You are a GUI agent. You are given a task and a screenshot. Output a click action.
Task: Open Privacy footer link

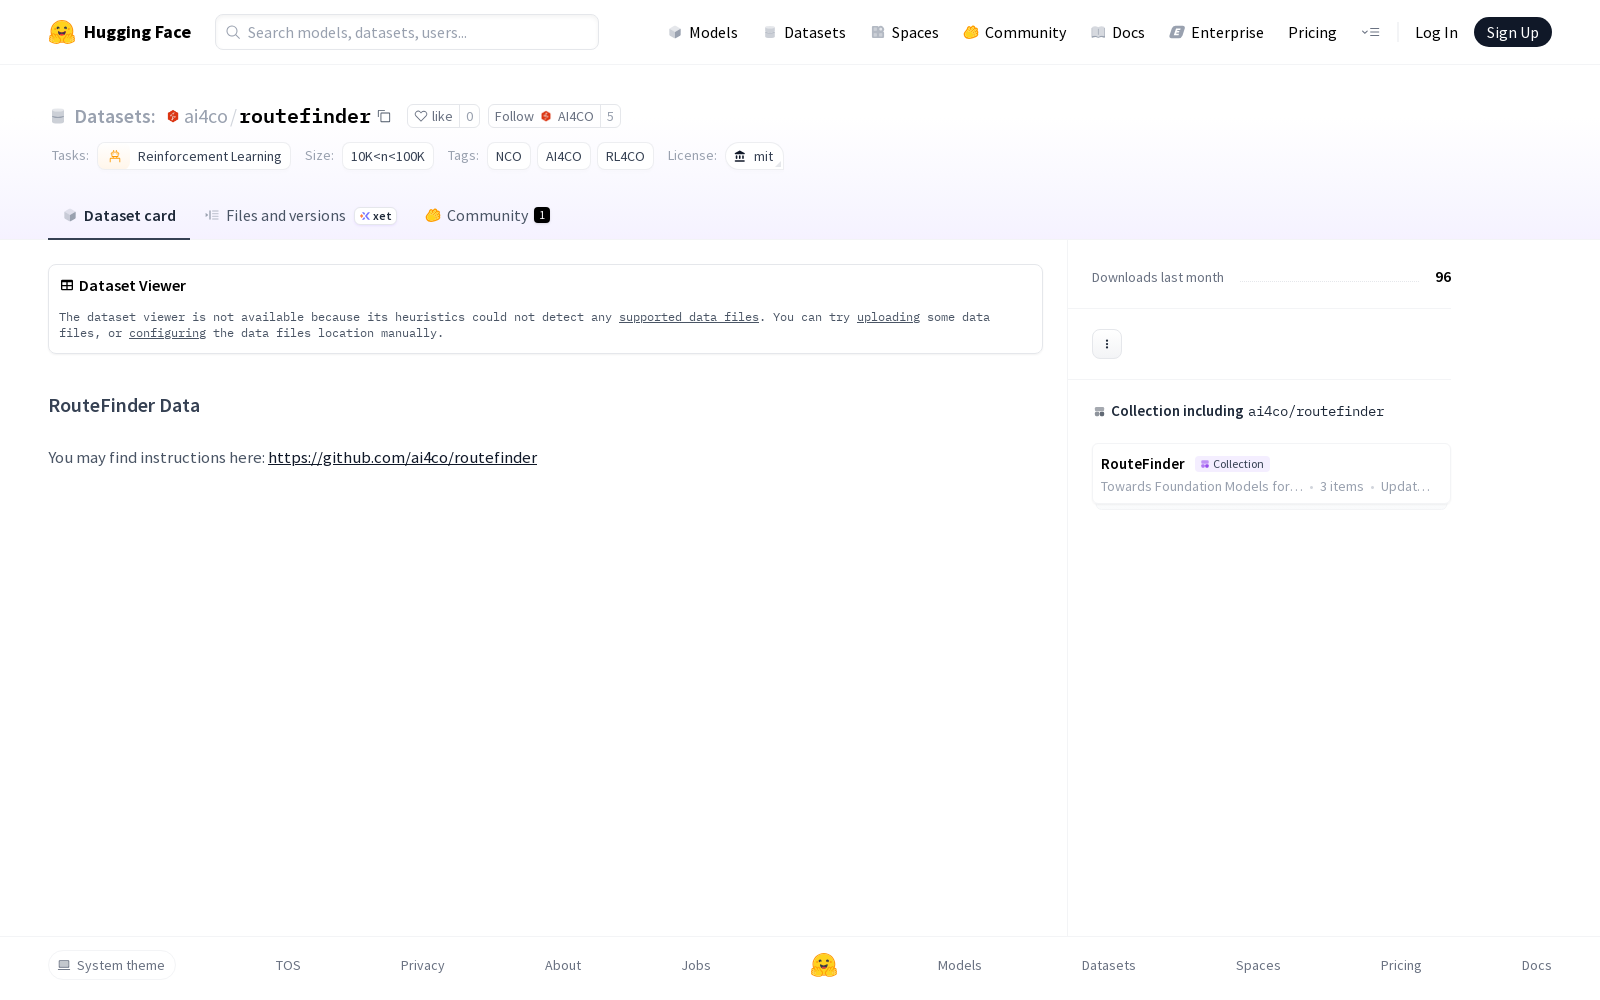pos(422,965)
